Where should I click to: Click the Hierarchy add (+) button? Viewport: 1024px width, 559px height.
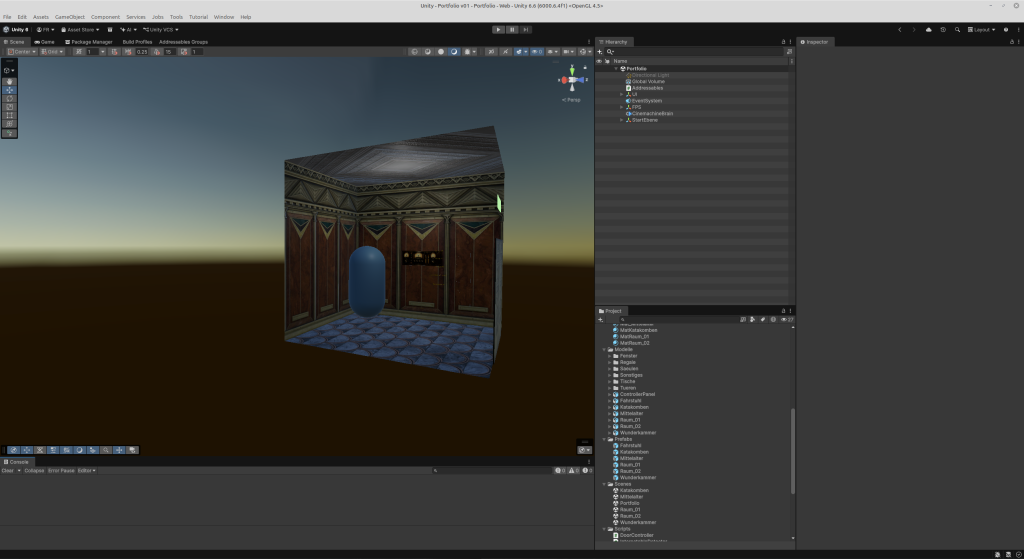point(600,52)
